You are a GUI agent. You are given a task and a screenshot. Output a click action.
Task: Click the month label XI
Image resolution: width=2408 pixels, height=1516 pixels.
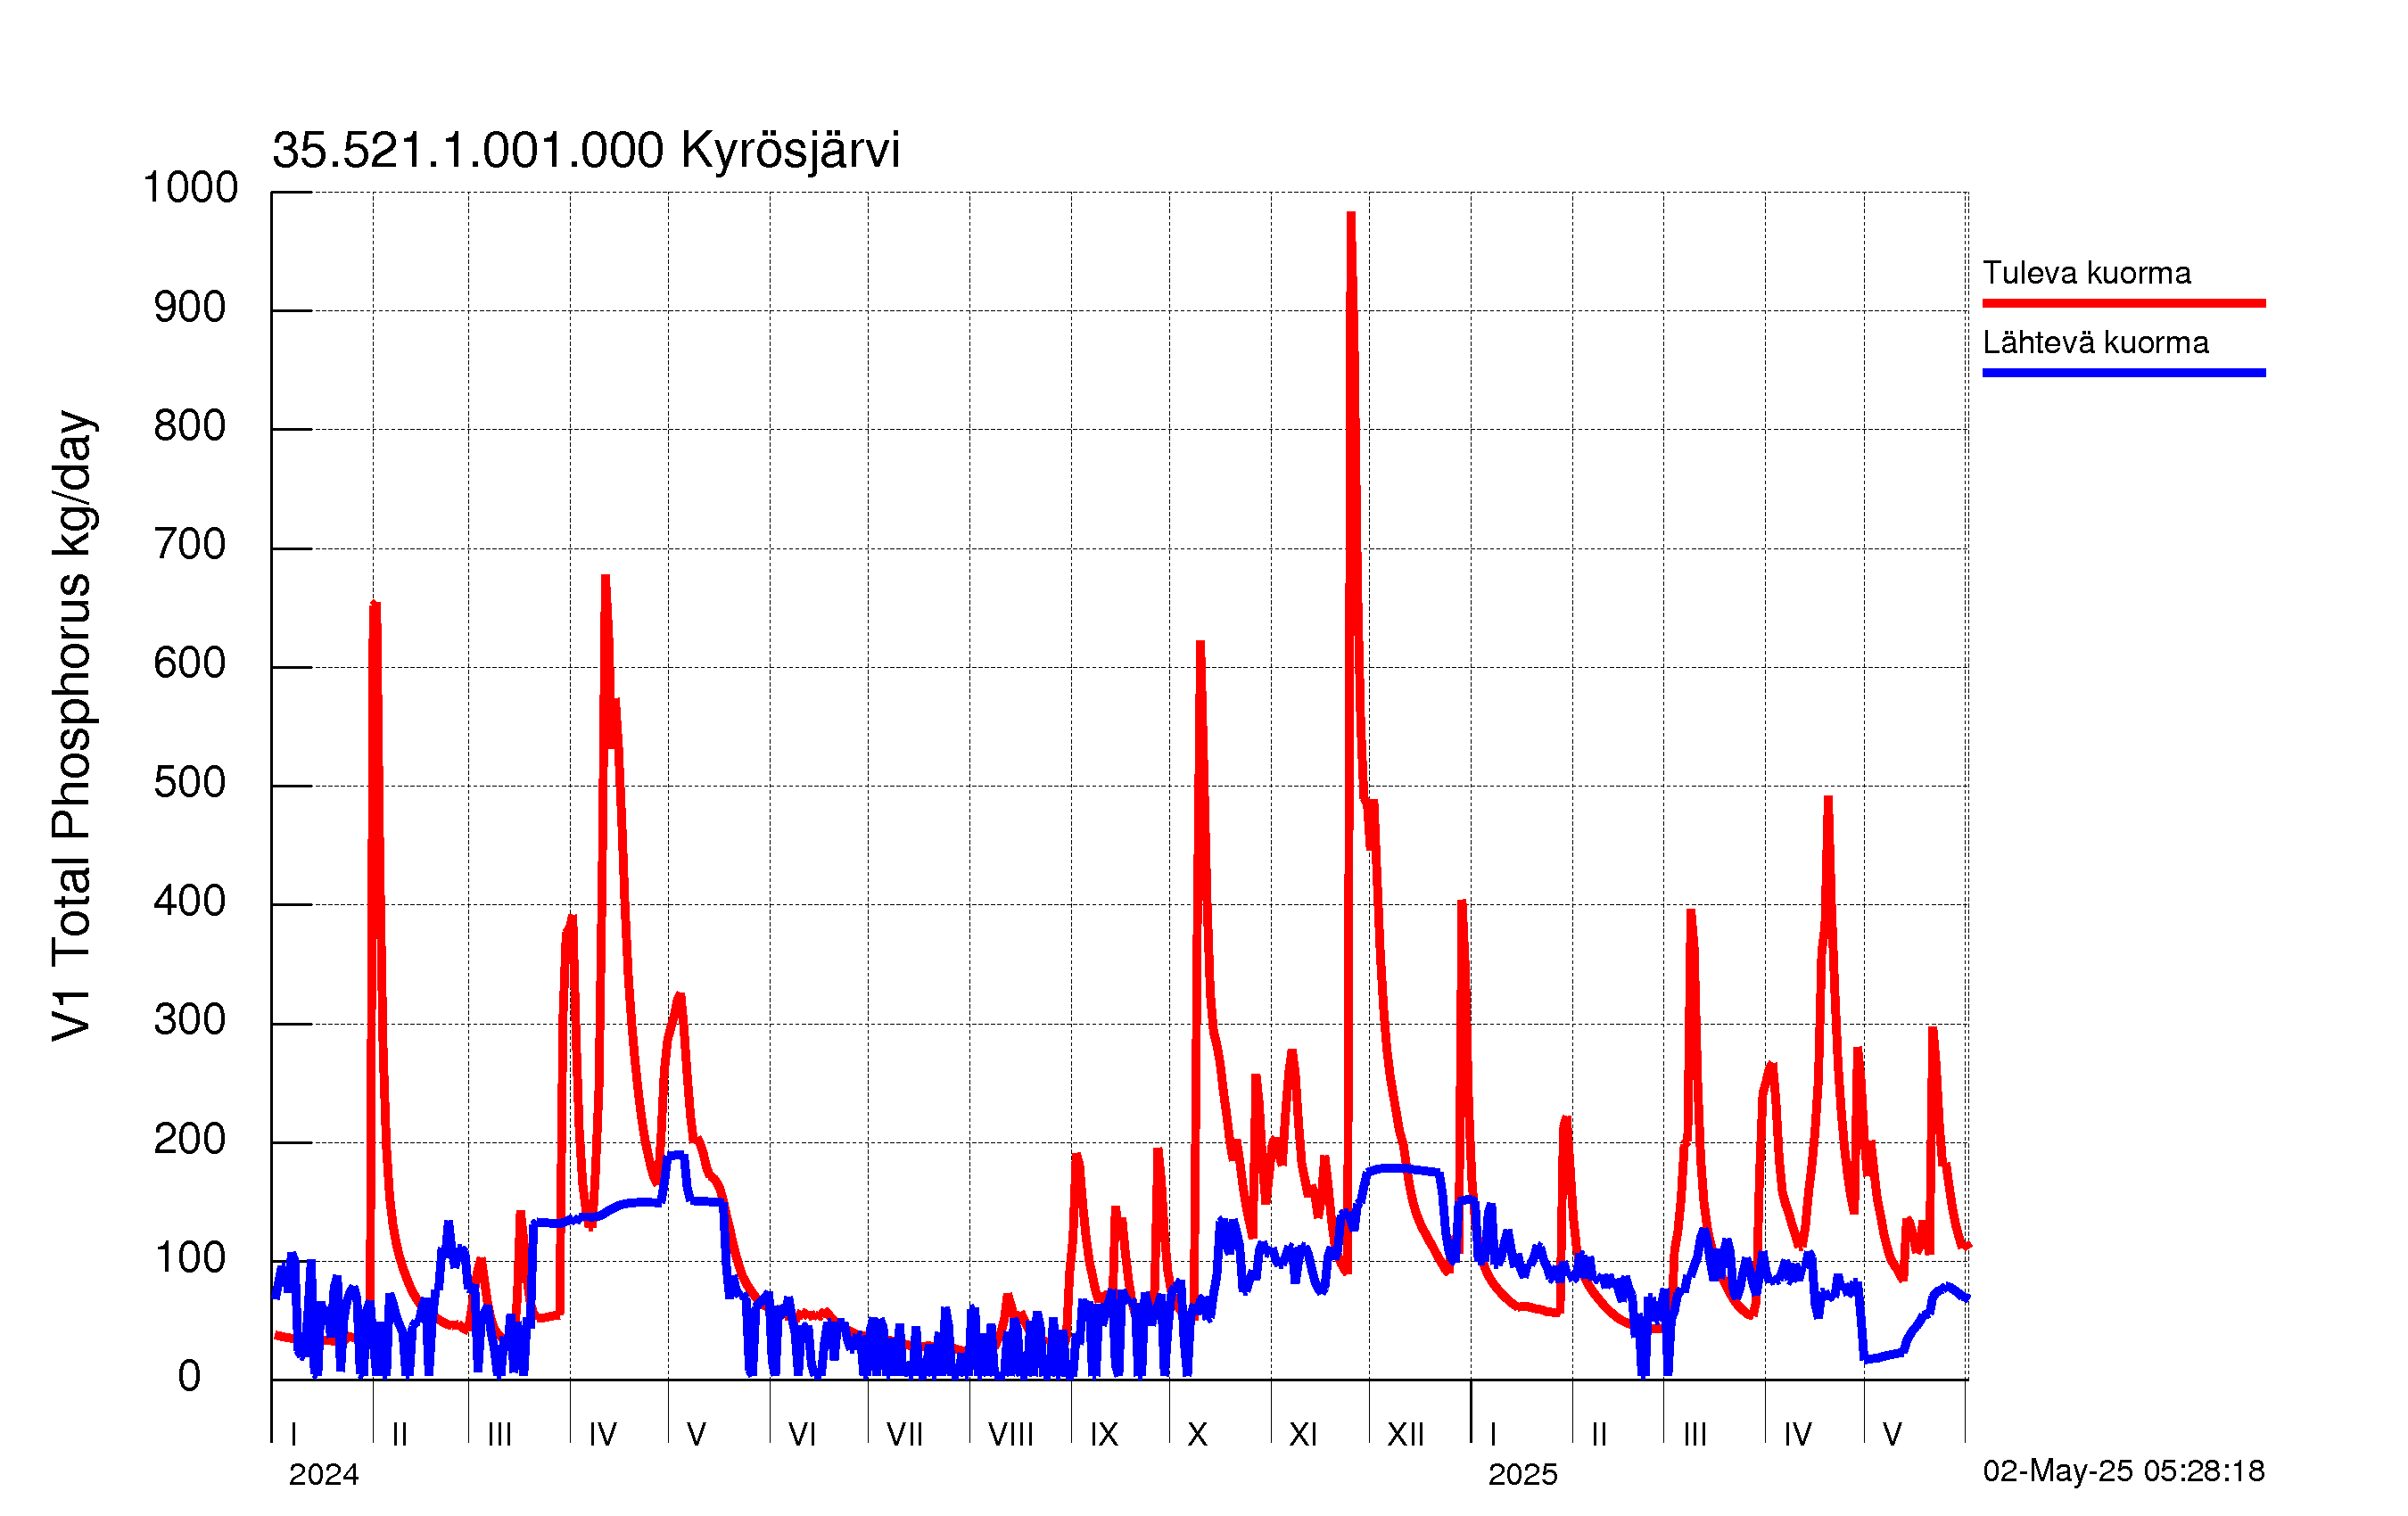click(1303, 1435)
